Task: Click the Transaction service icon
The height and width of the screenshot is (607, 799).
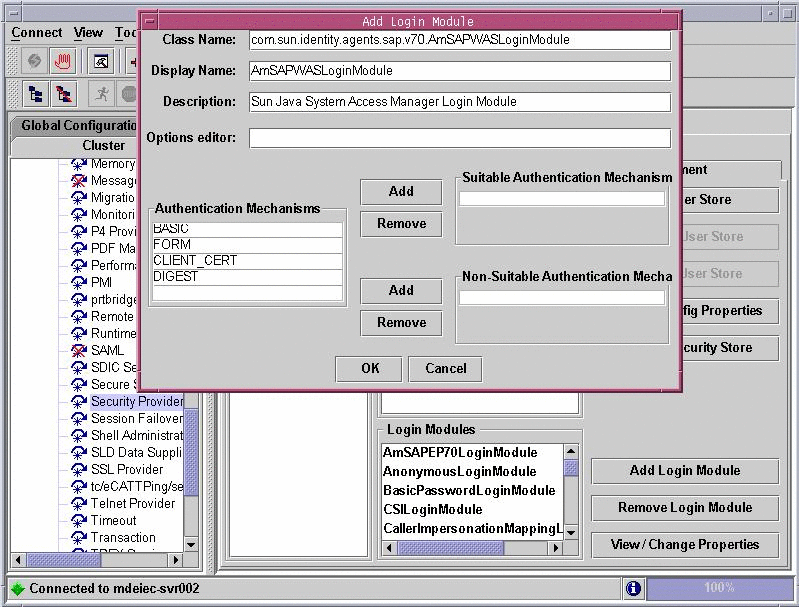Action: pos(78,538)
